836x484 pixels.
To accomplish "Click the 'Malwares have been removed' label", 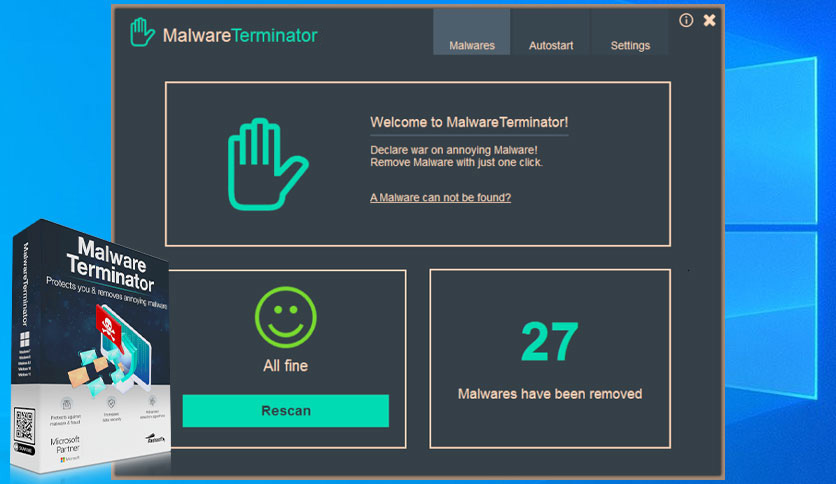I will coord(550,394).
